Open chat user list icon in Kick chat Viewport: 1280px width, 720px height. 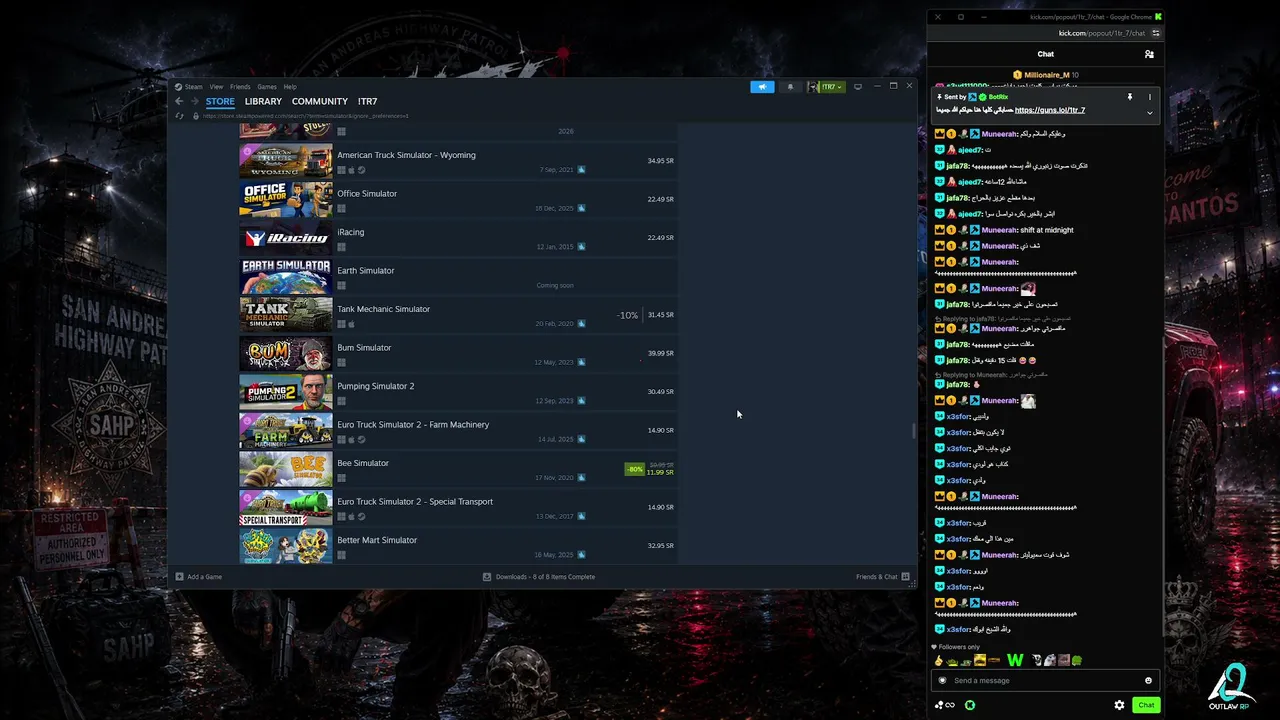coord(1149,54)
